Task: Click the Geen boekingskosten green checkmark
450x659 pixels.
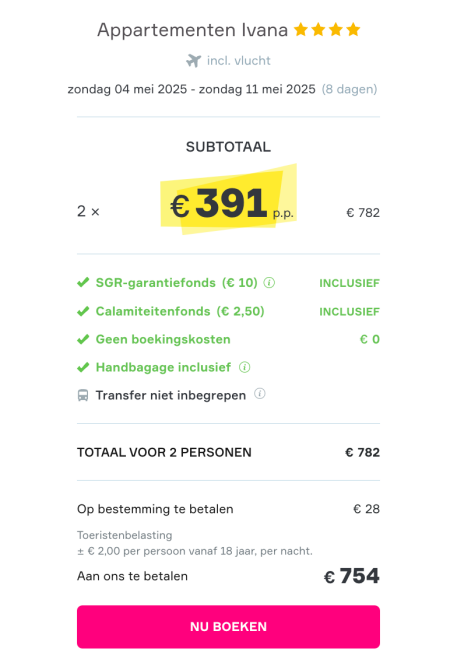Action: [x=83, y=339]
